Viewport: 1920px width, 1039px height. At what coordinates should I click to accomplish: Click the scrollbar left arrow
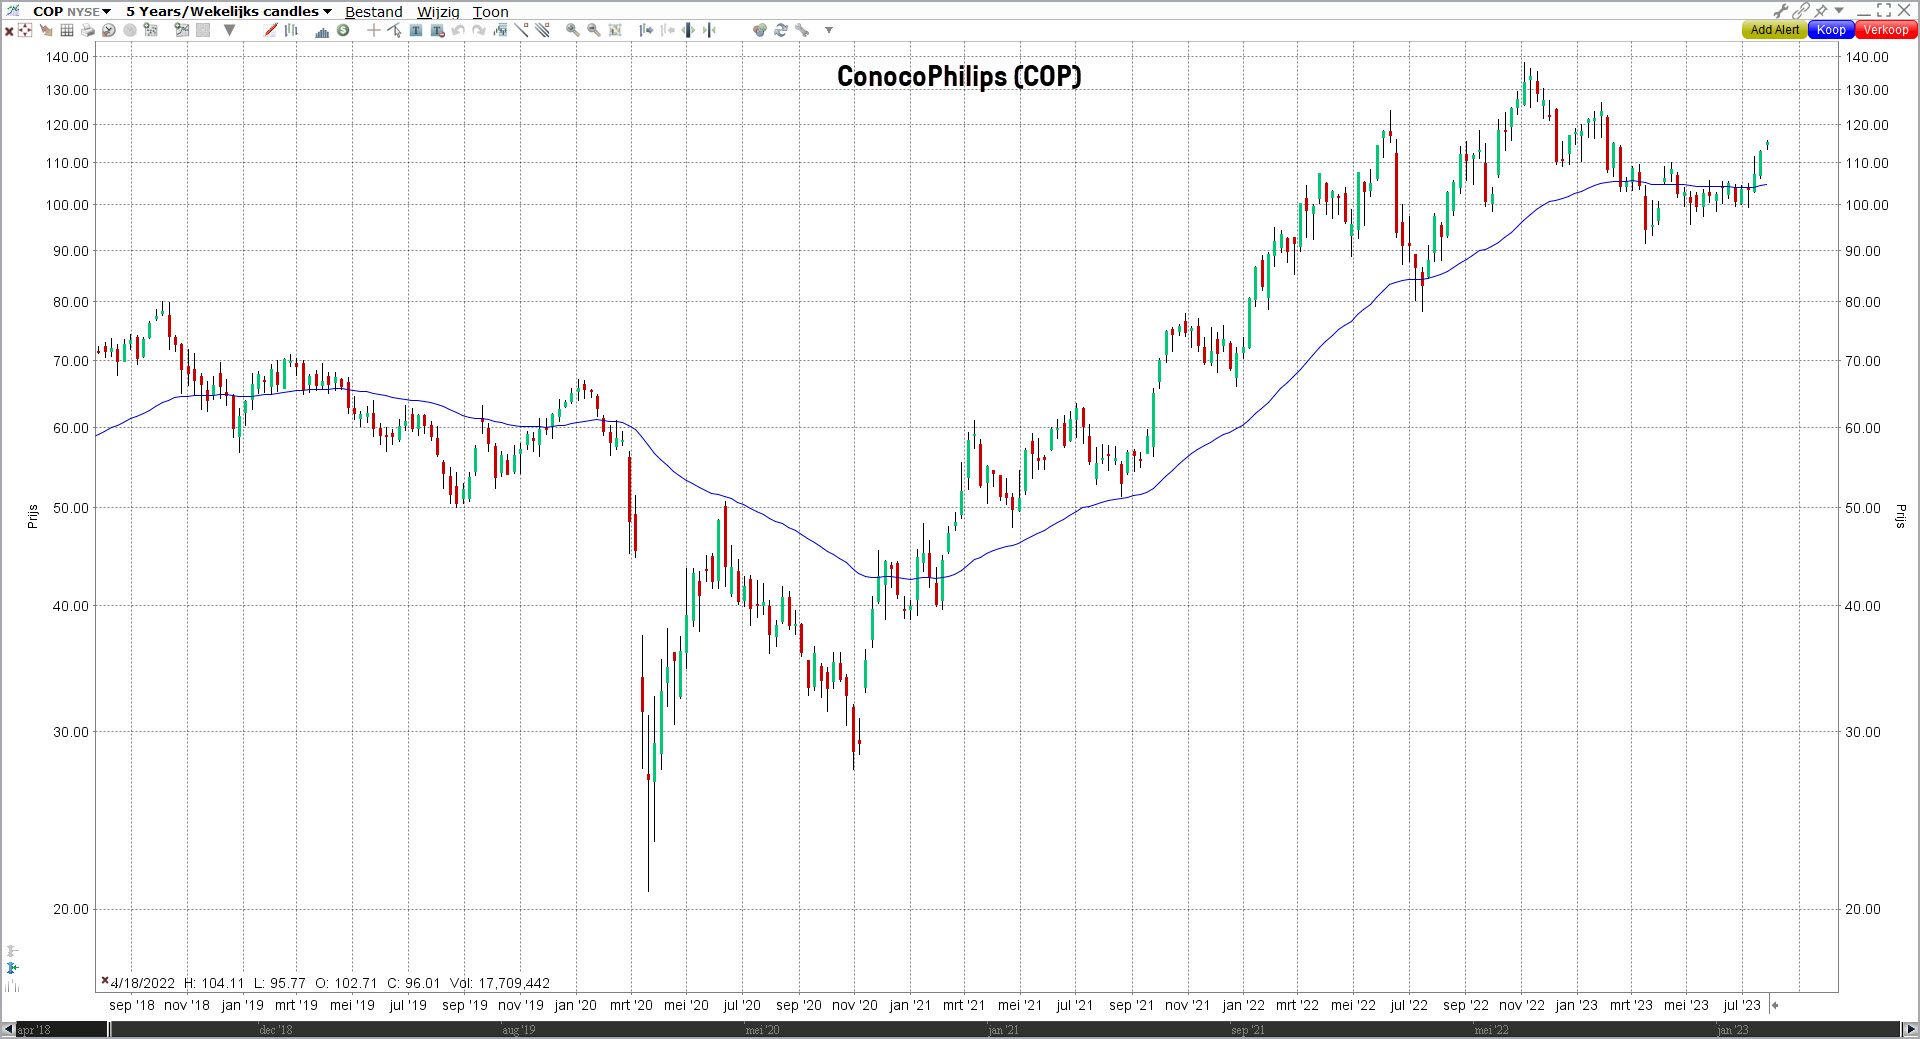pos(8,1029)
